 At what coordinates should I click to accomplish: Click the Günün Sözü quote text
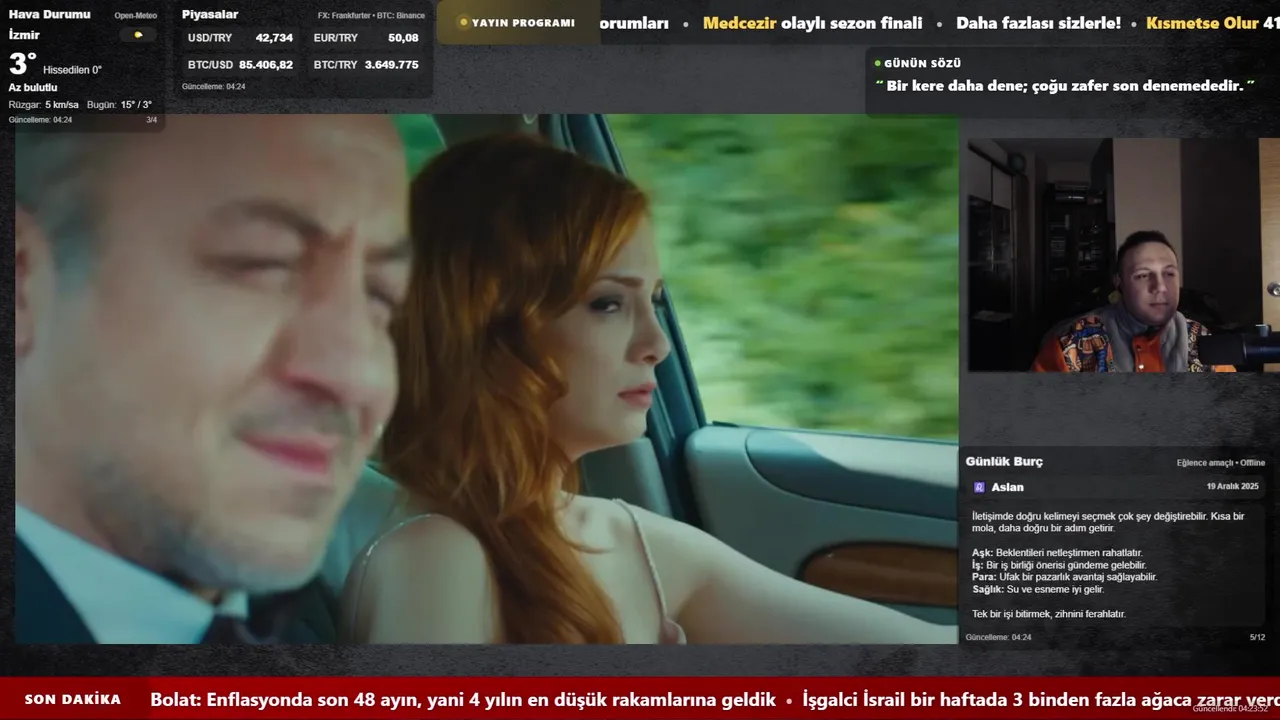pos(1065,86)
